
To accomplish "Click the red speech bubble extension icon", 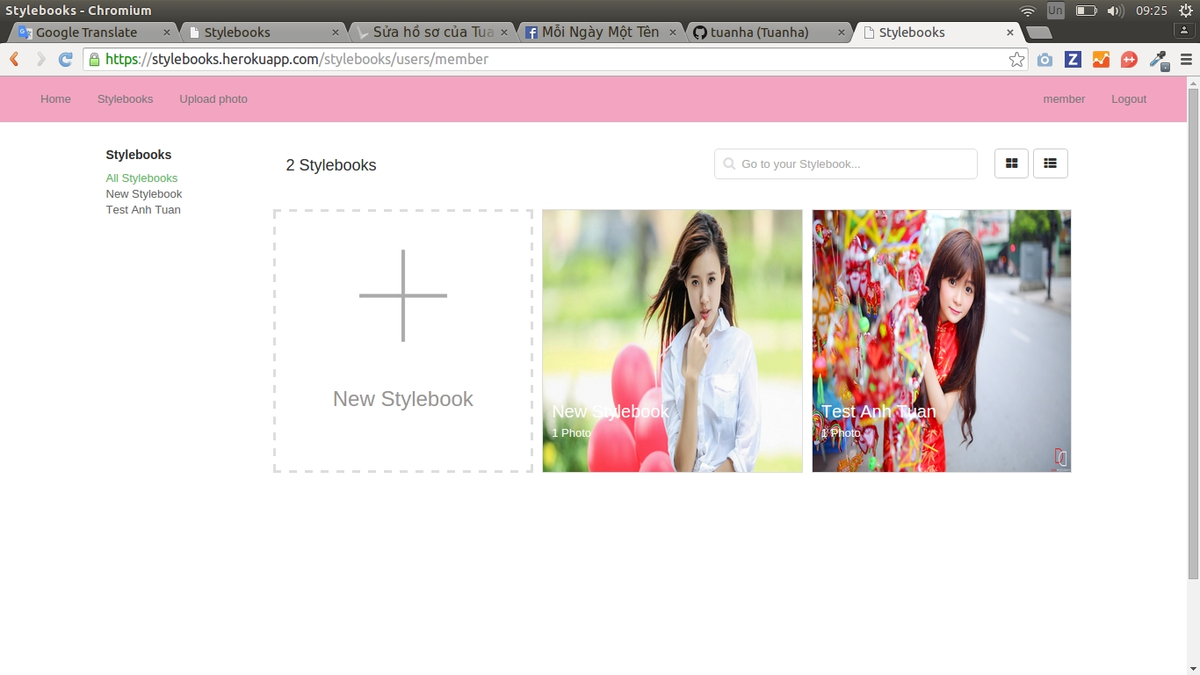I will (1129, 59).
